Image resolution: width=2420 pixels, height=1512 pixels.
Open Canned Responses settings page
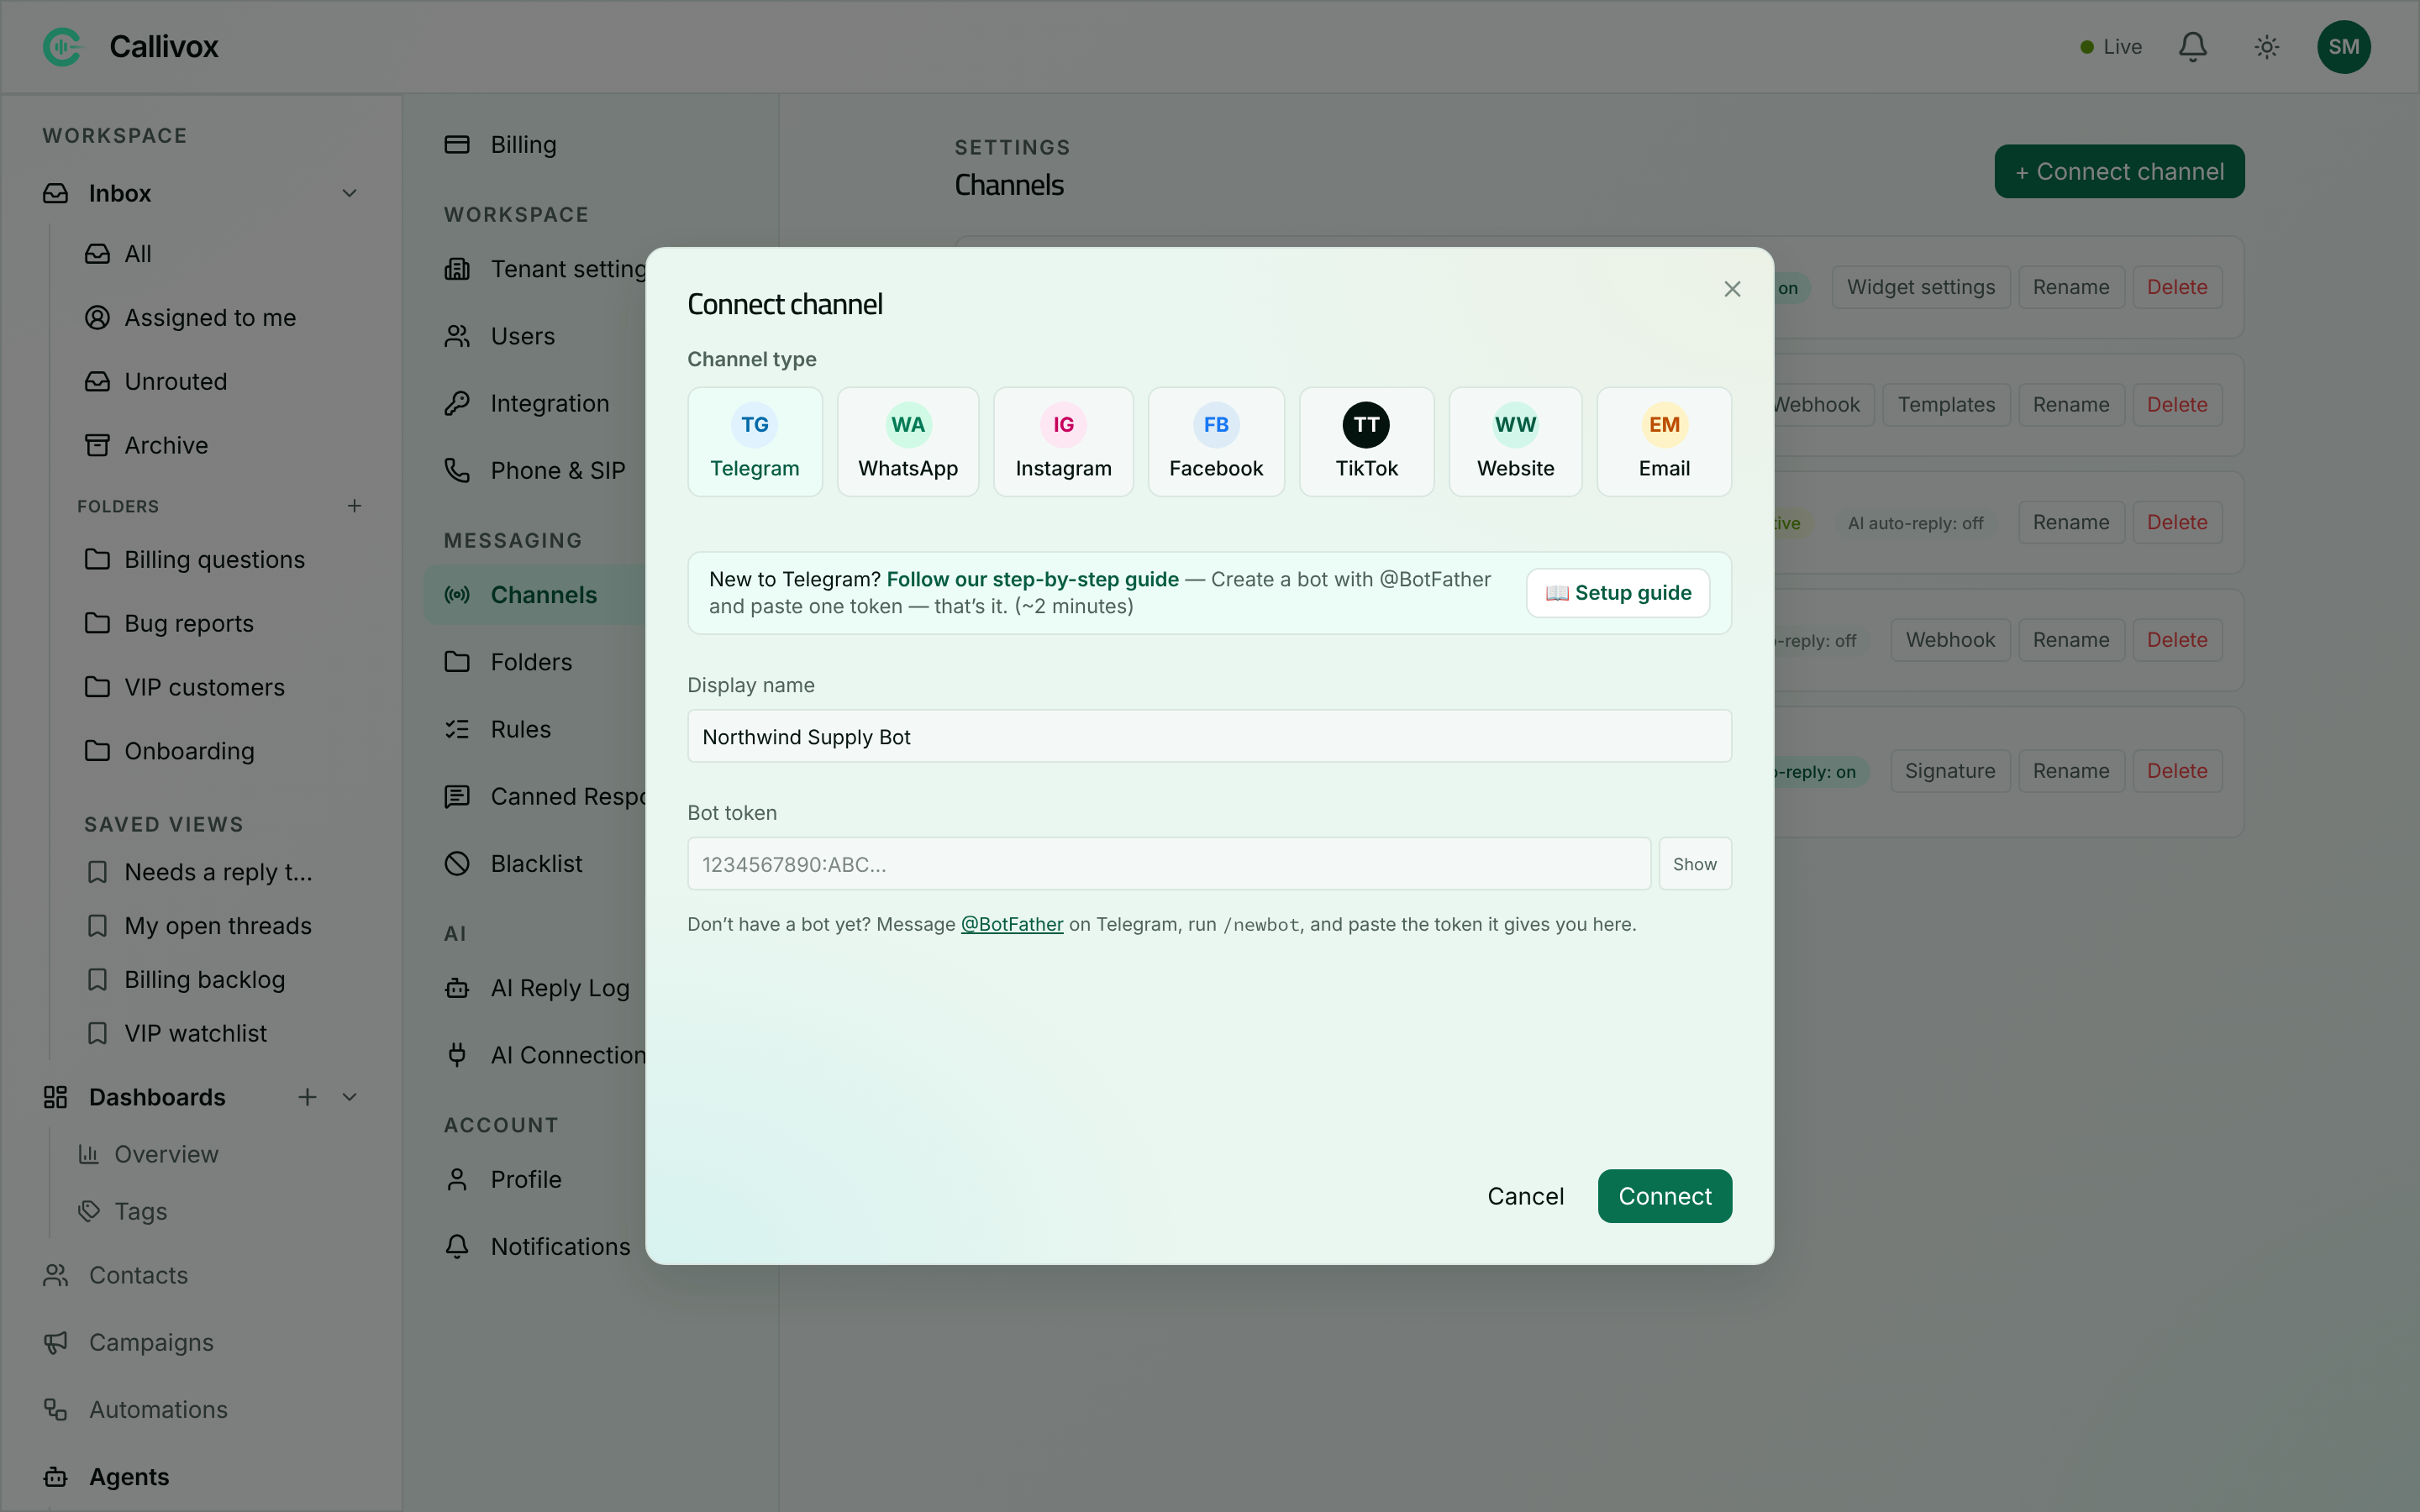pos(545,796)
